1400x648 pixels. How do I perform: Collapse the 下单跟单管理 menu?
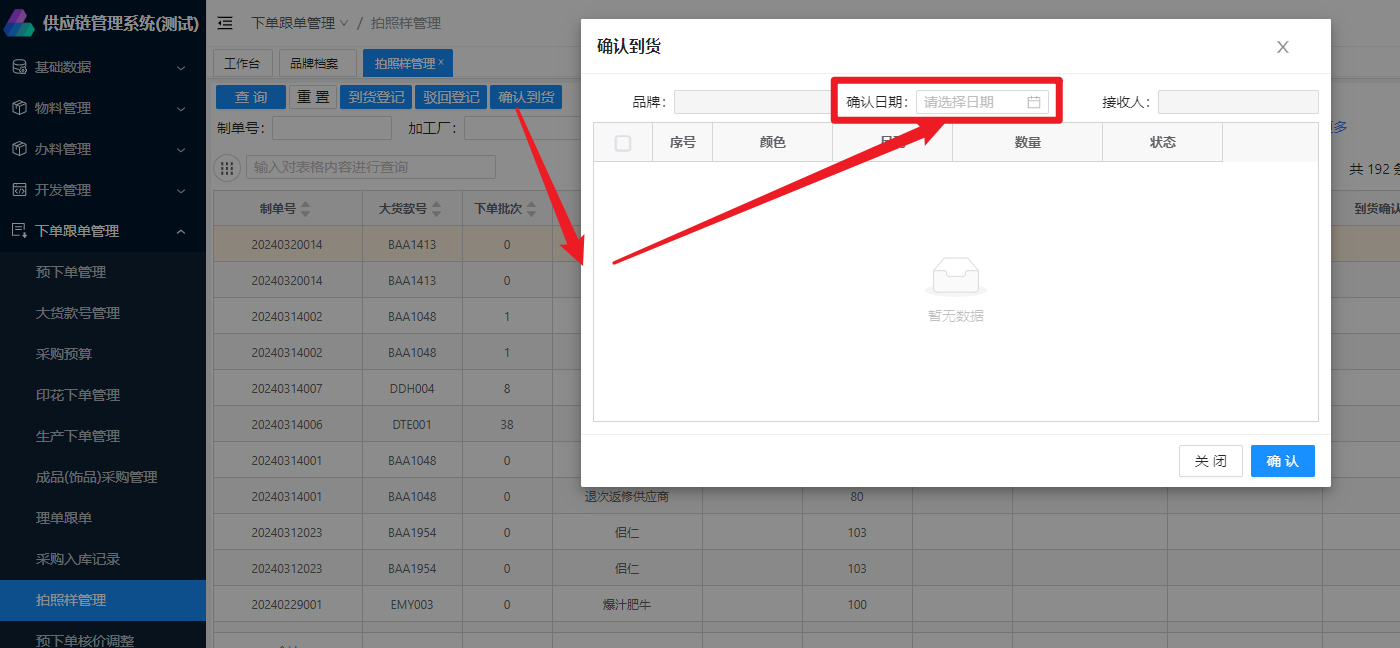(181, 231)
